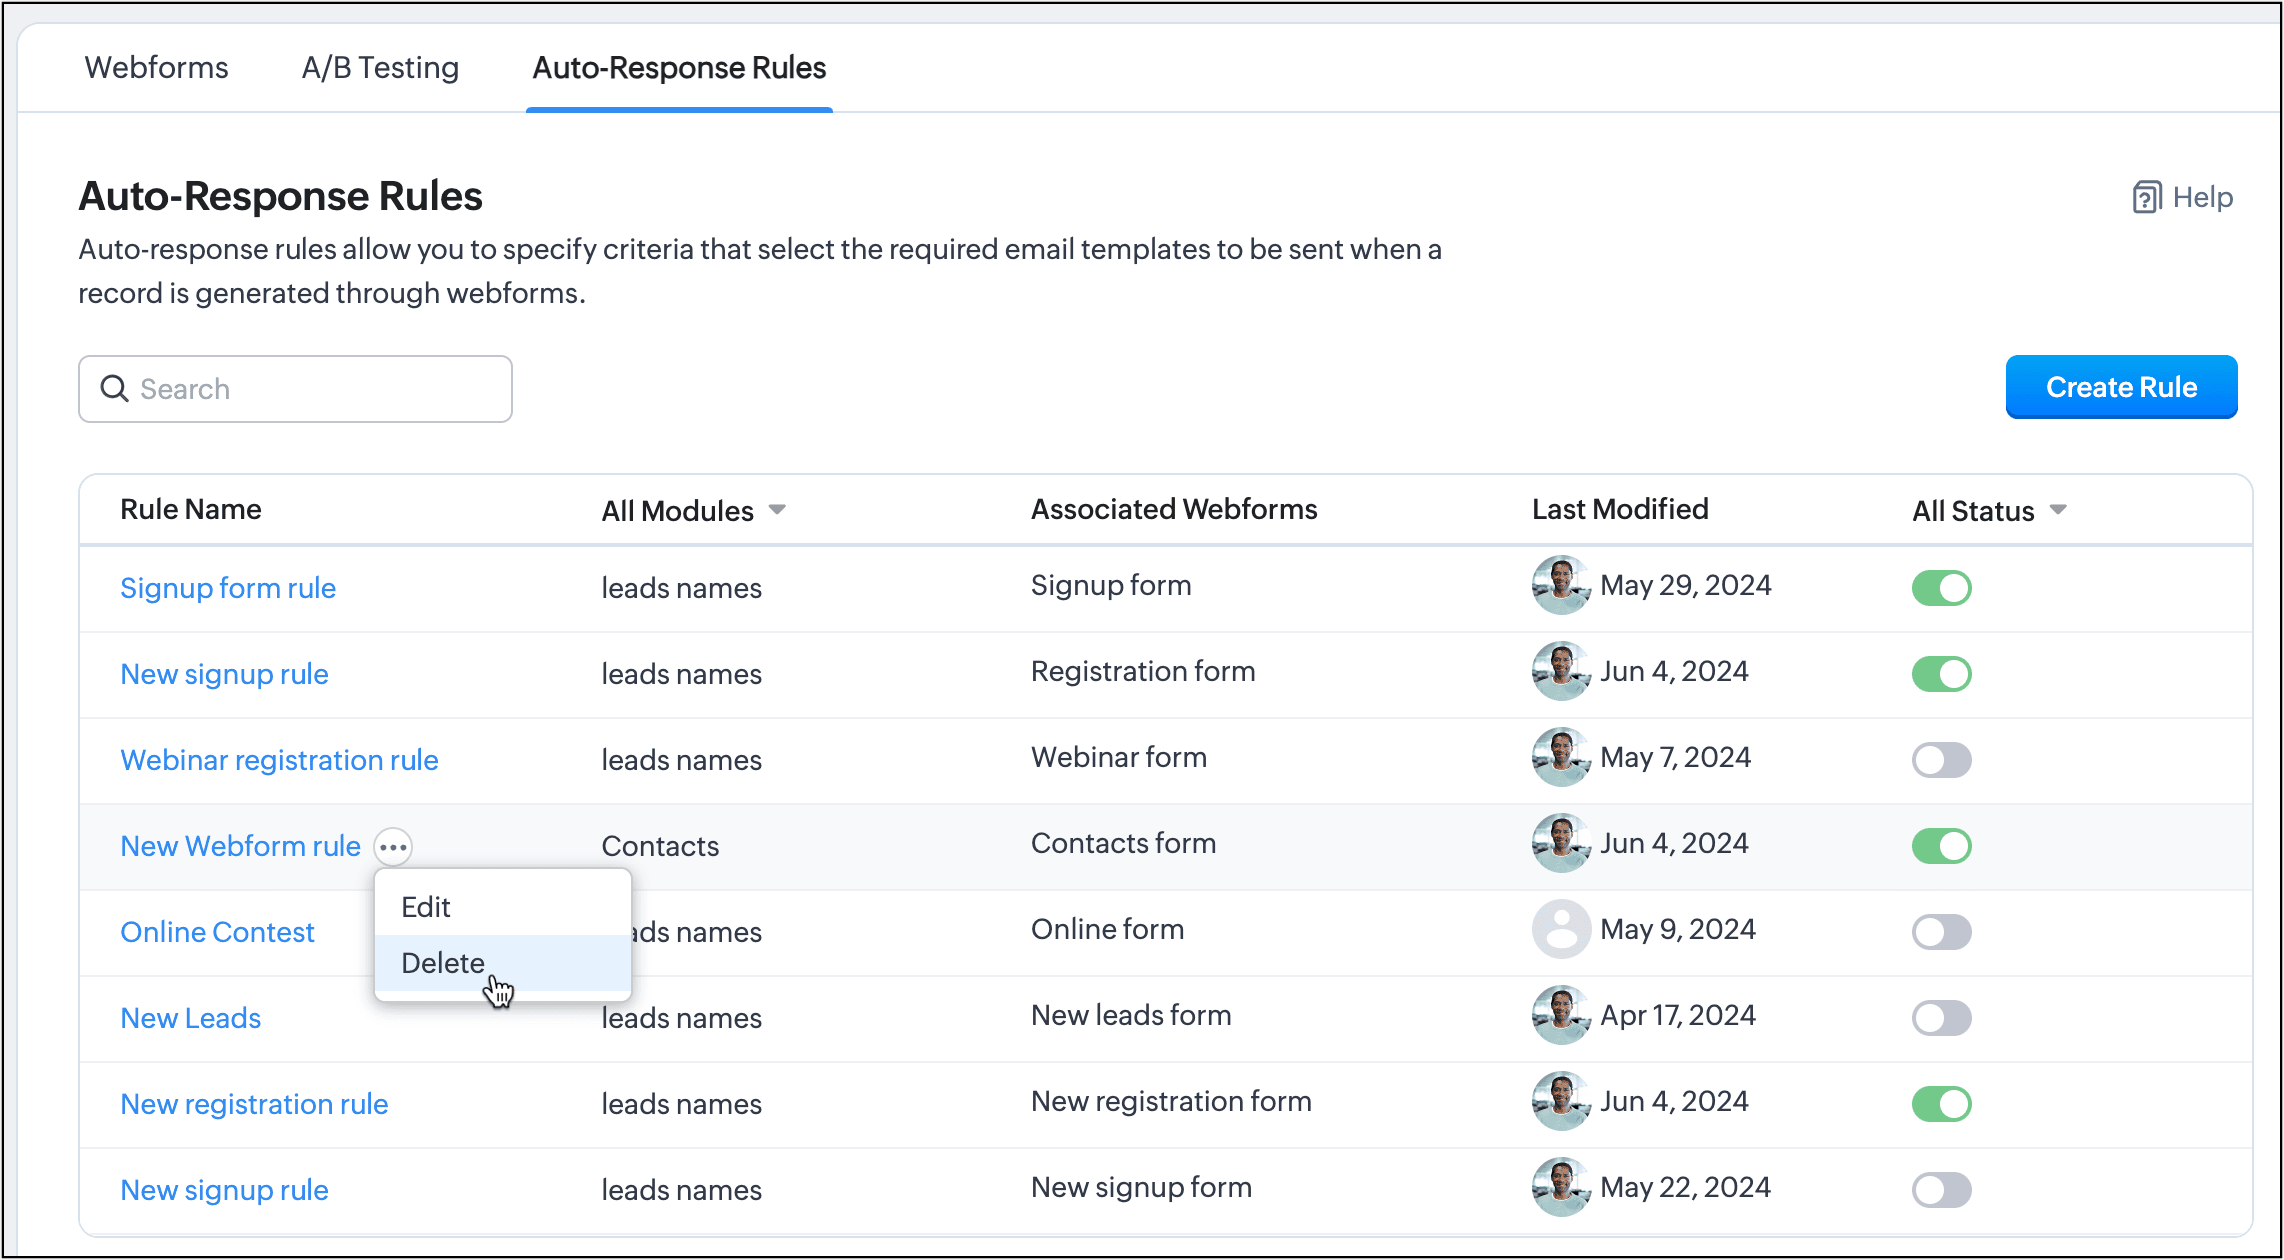Screen dimensions: 2284x1260
Task: Click the user avatar on Signup form rule row
Action: (x=1560, y=585)
